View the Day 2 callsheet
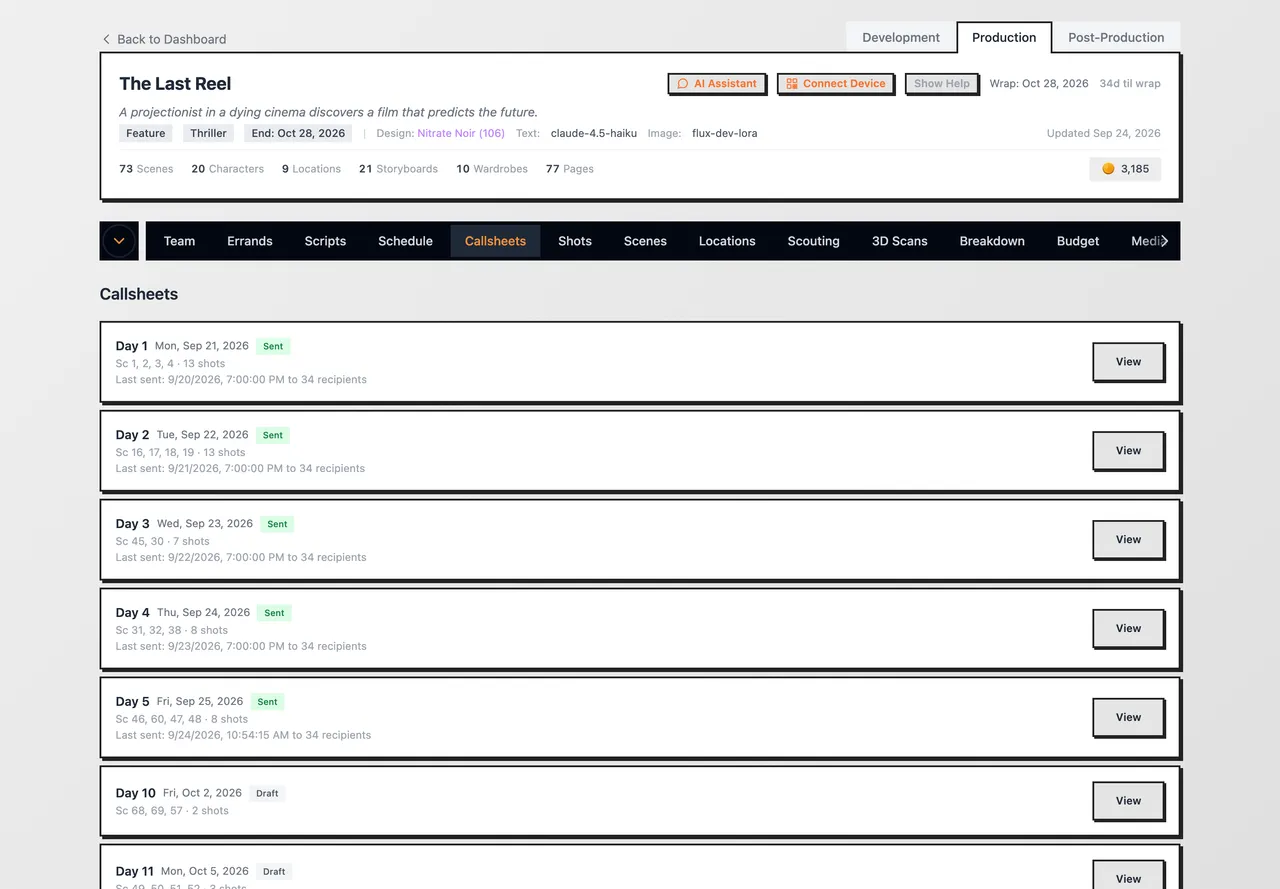 pyautogui.click(x=1128, y=451)
